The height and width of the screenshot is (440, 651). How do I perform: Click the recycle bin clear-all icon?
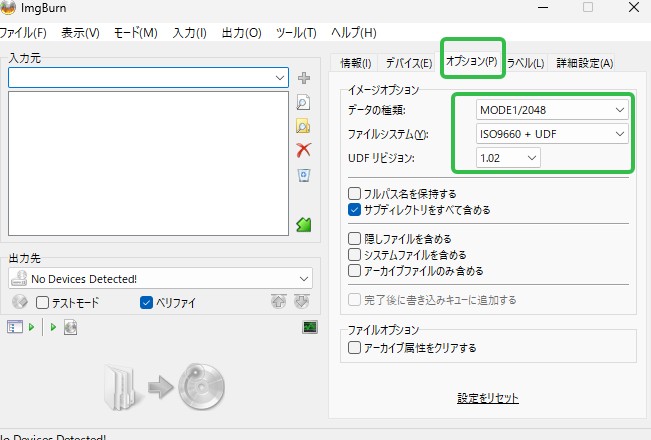[304, 175]
